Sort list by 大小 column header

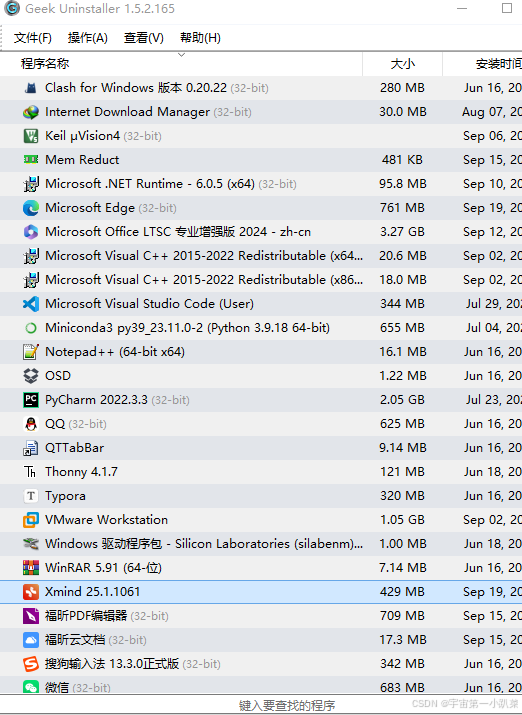pyautogui.click(x=403, y=64)
